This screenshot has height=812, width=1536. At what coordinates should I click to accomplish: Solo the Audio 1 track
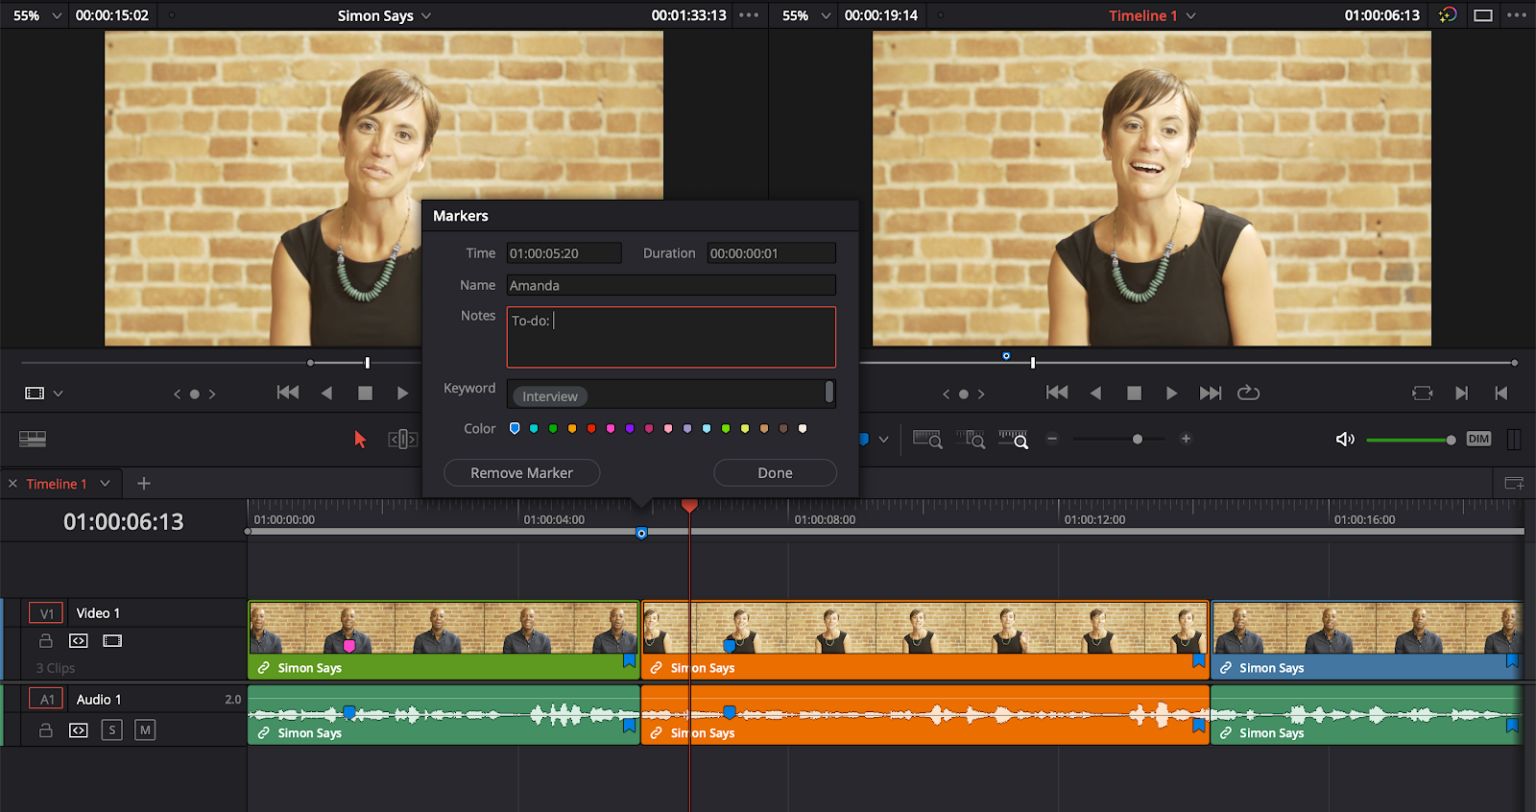coord(111,730)
